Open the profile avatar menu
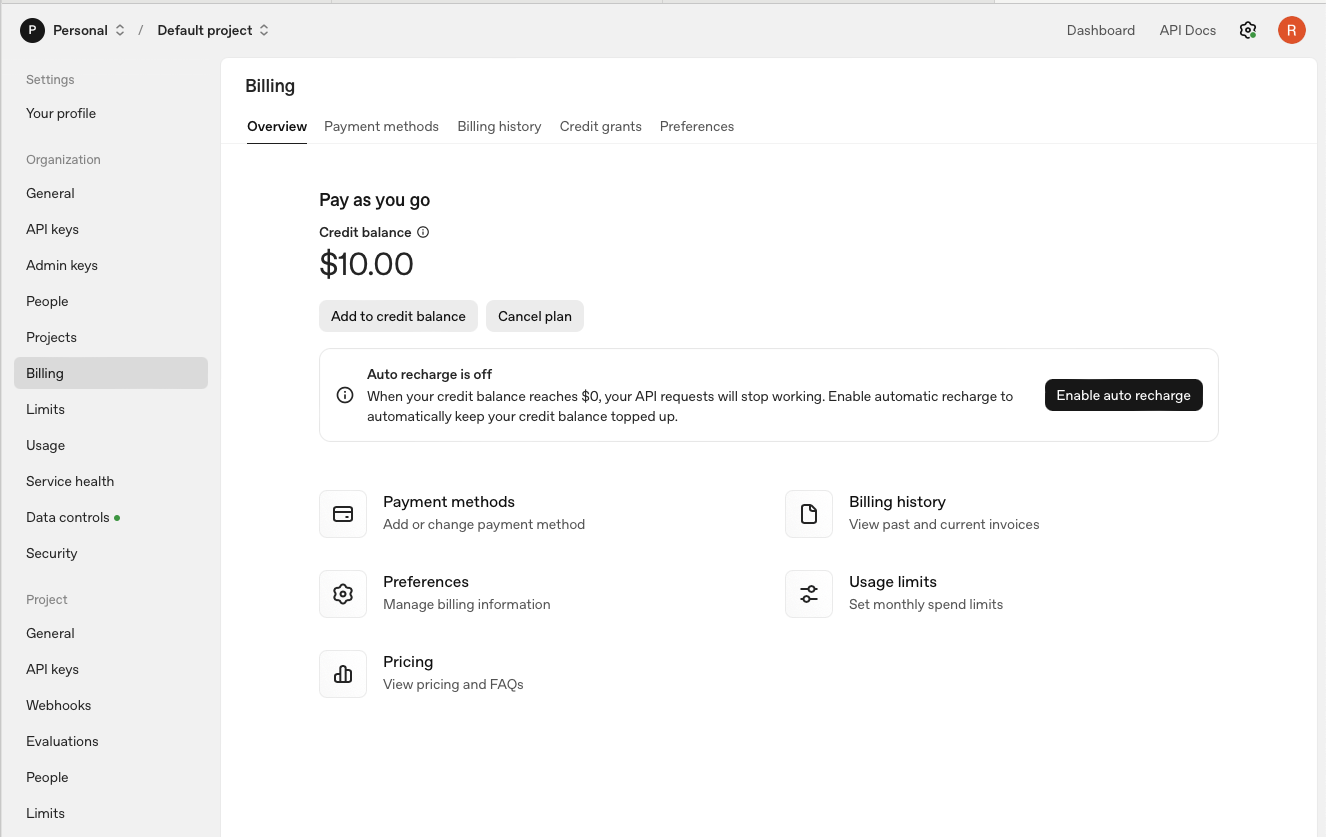The width and height of the screenshot is (1326, 837). (1291, 30)
